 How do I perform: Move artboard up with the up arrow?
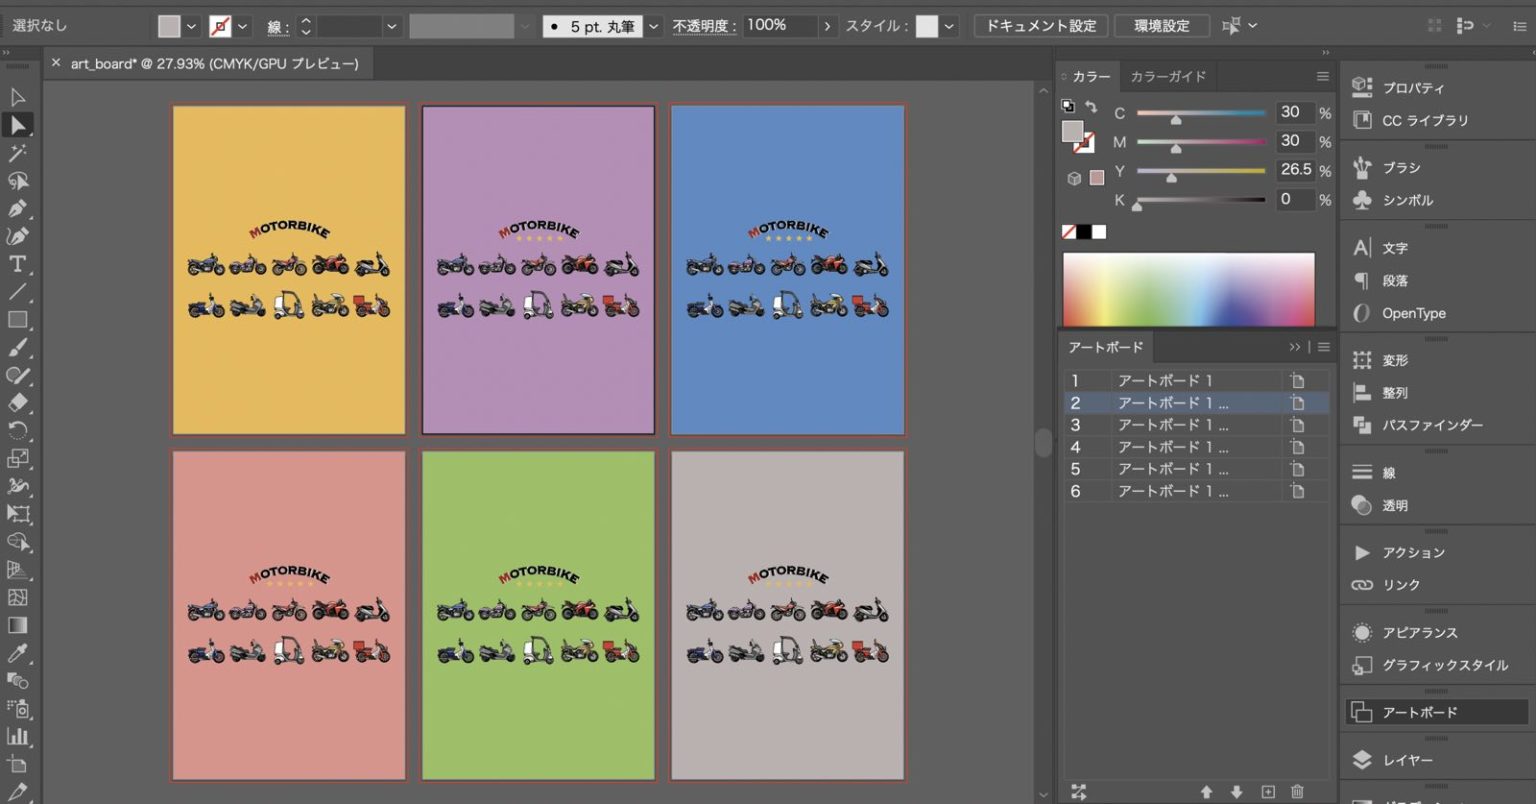(1207, 792)
